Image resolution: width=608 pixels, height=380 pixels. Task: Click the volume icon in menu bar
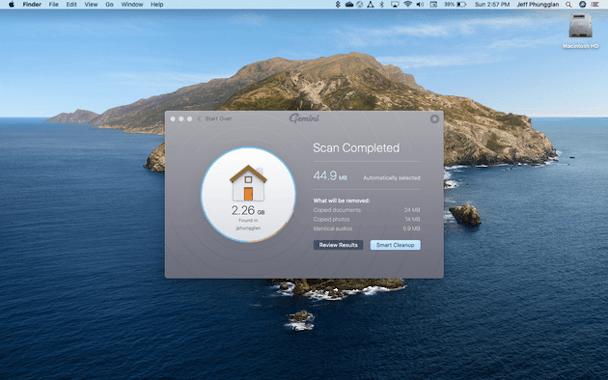click(x=420, y=5)
